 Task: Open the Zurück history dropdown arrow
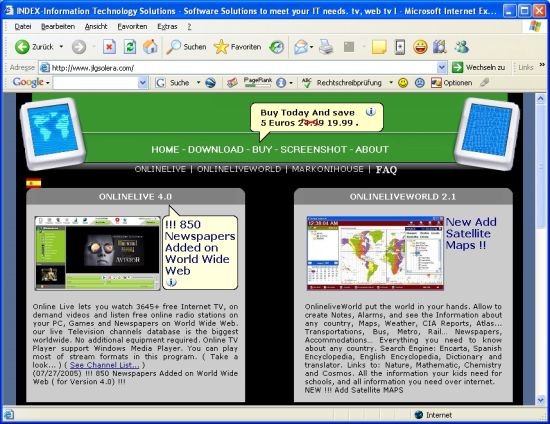click(x=61, y=46)
